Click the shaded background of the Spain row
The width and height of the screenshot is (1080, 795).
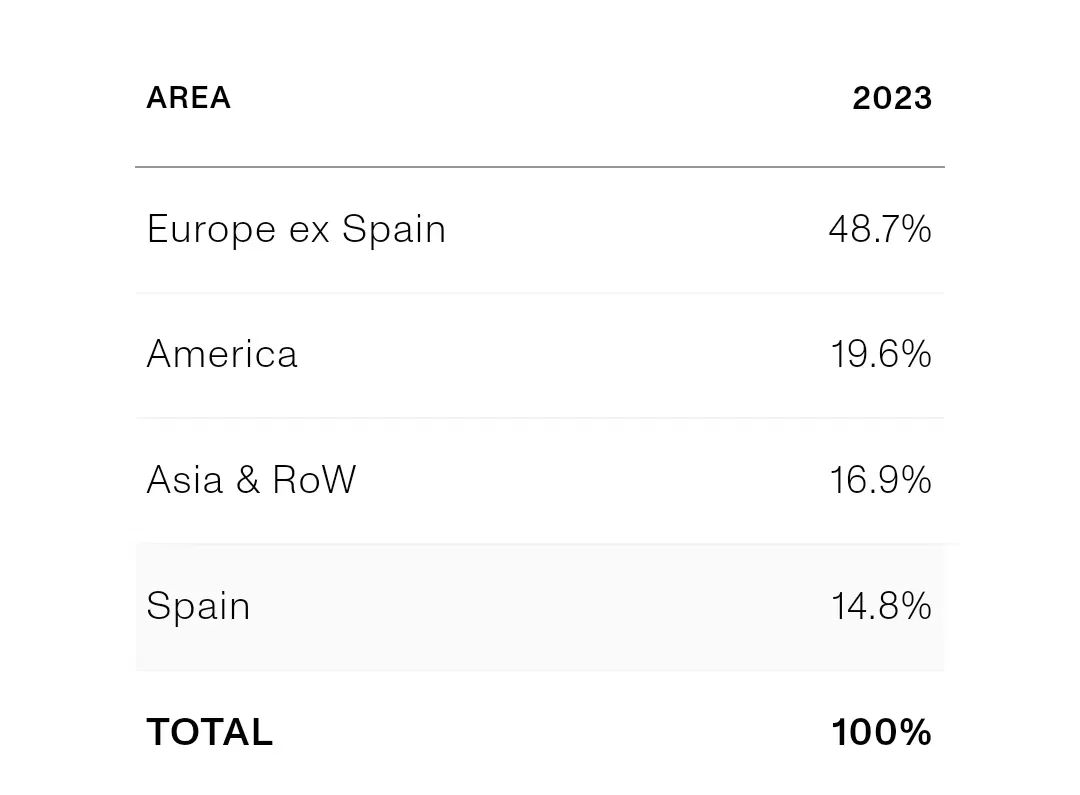(x=540, y=607)
